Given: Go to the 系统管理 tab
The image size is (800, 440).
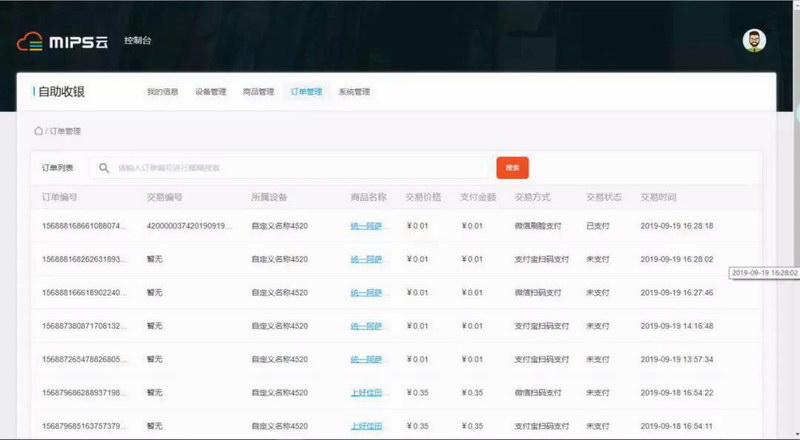Looking at the screenshot, I should [354, 92].
